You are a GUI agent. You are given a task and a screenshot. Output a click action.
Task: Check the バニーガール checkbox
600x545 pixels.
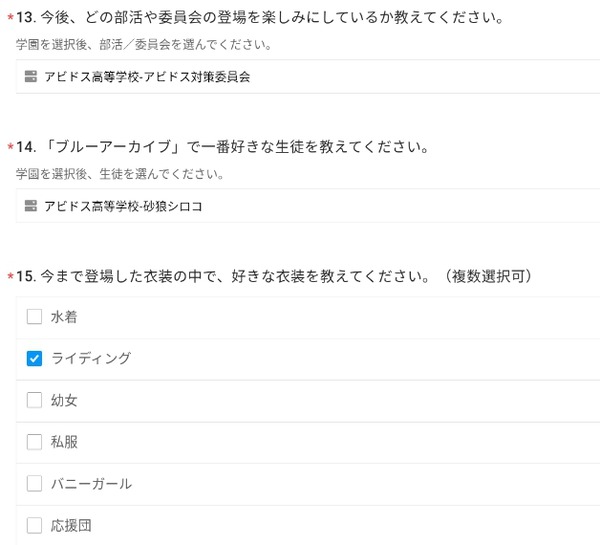coord(34,483)
